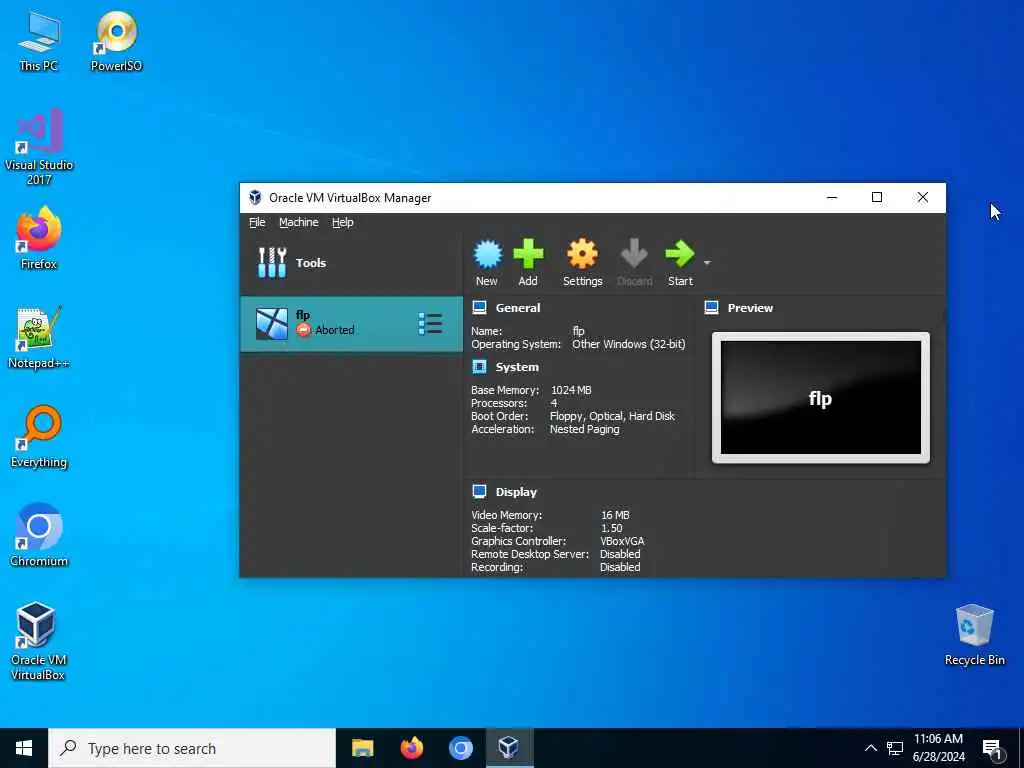Click the 'Other Windows (32-bit)' value

(x=629, y=344)
